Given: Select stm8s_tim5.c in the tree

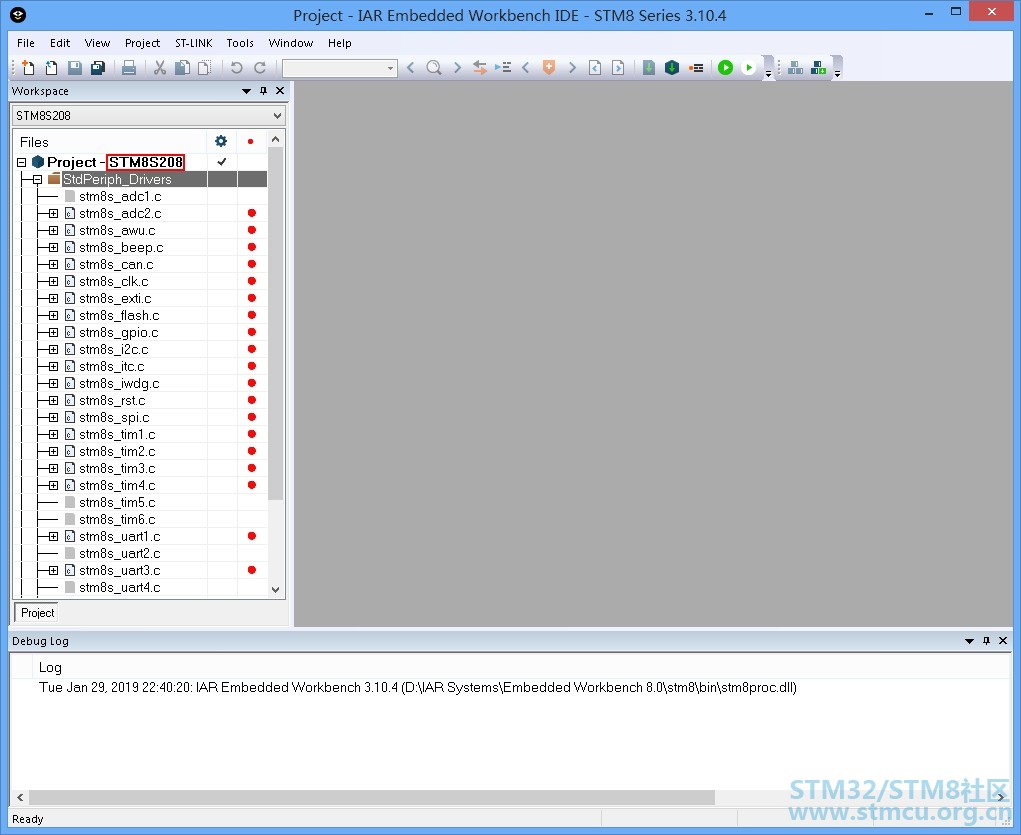Looking at the screenshot, I should (x=117, y=502).
